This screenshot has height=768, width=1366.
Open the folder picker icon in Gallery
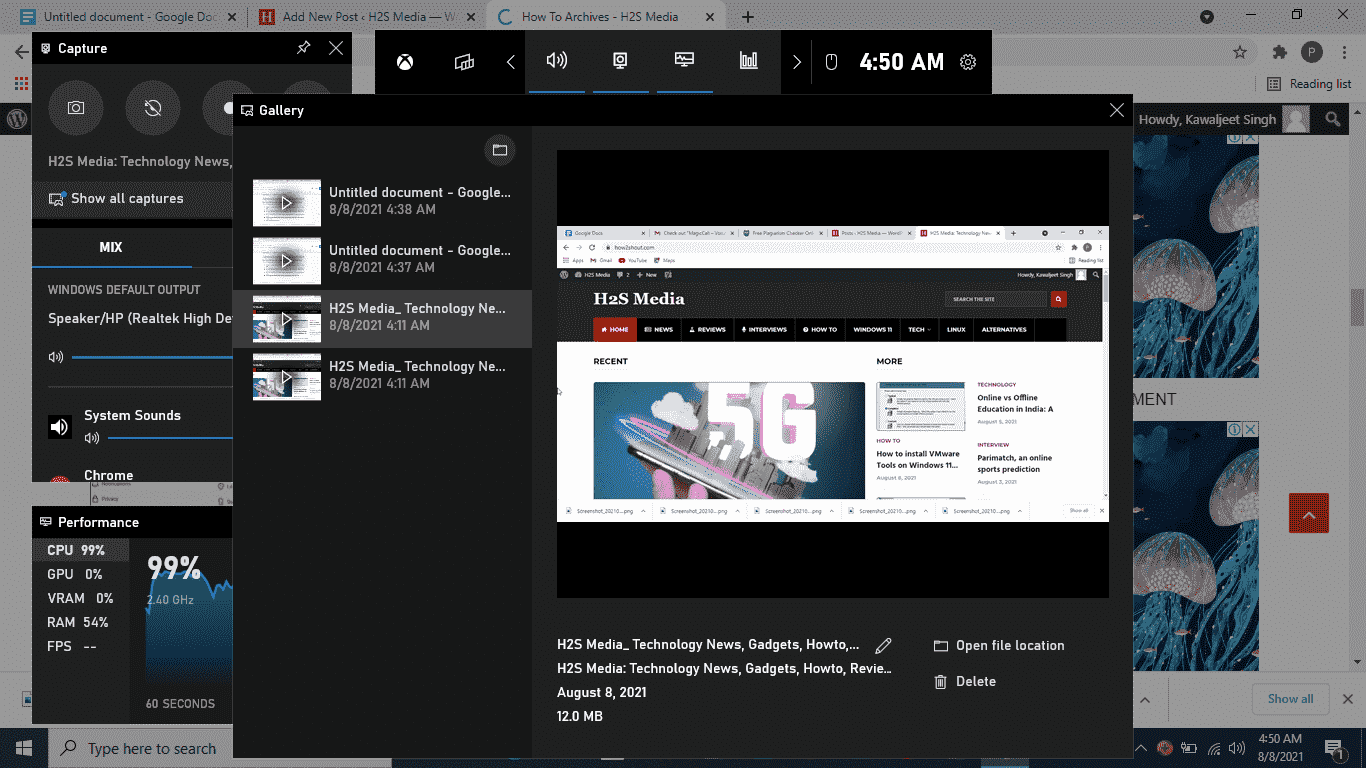[x=499, y=150]
